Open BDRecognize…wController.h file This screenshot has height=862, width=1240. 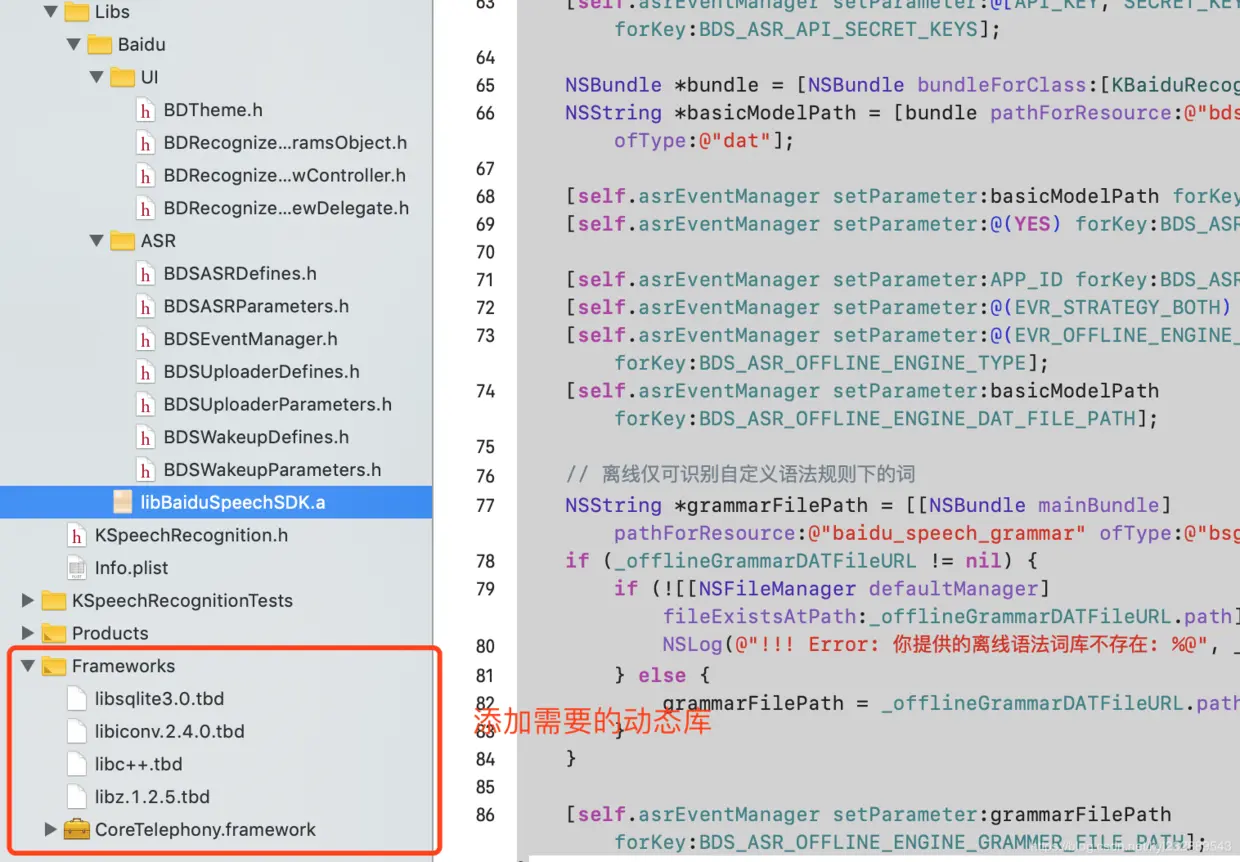(x=285, y=176)
